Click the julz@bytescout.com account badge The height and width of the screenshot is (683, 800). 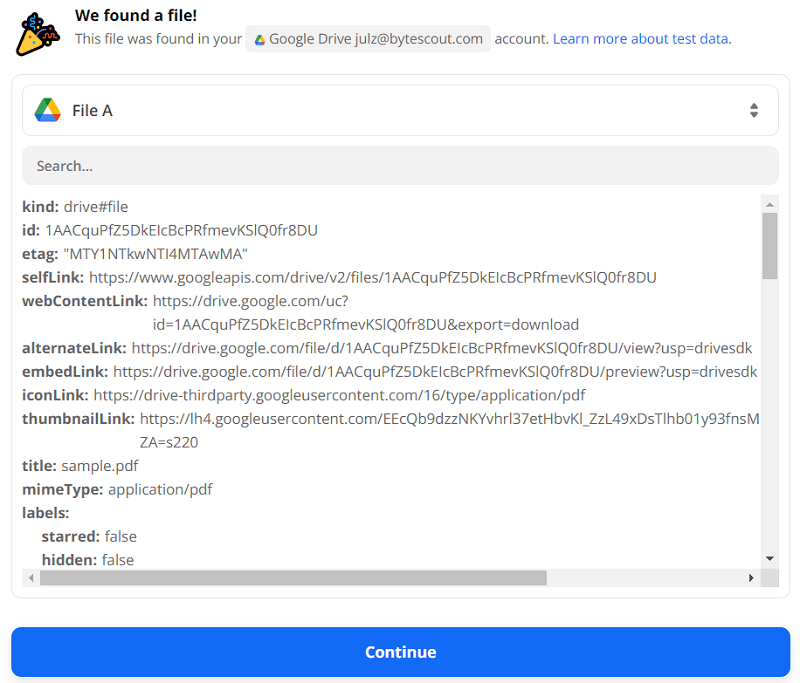click(368, 39)
